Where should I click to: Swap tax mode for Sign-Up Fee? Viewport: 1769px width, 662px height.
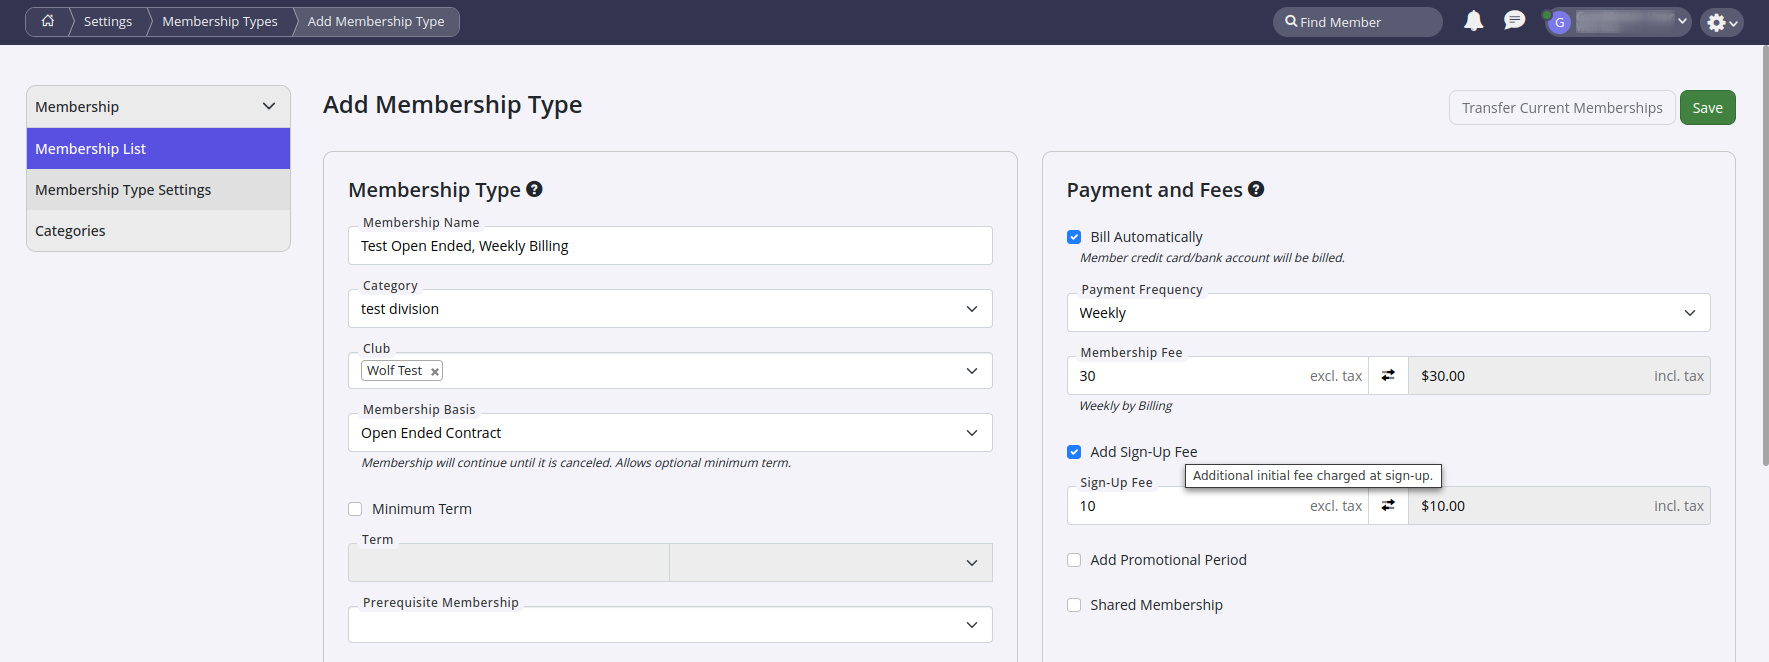[1388, 506]
